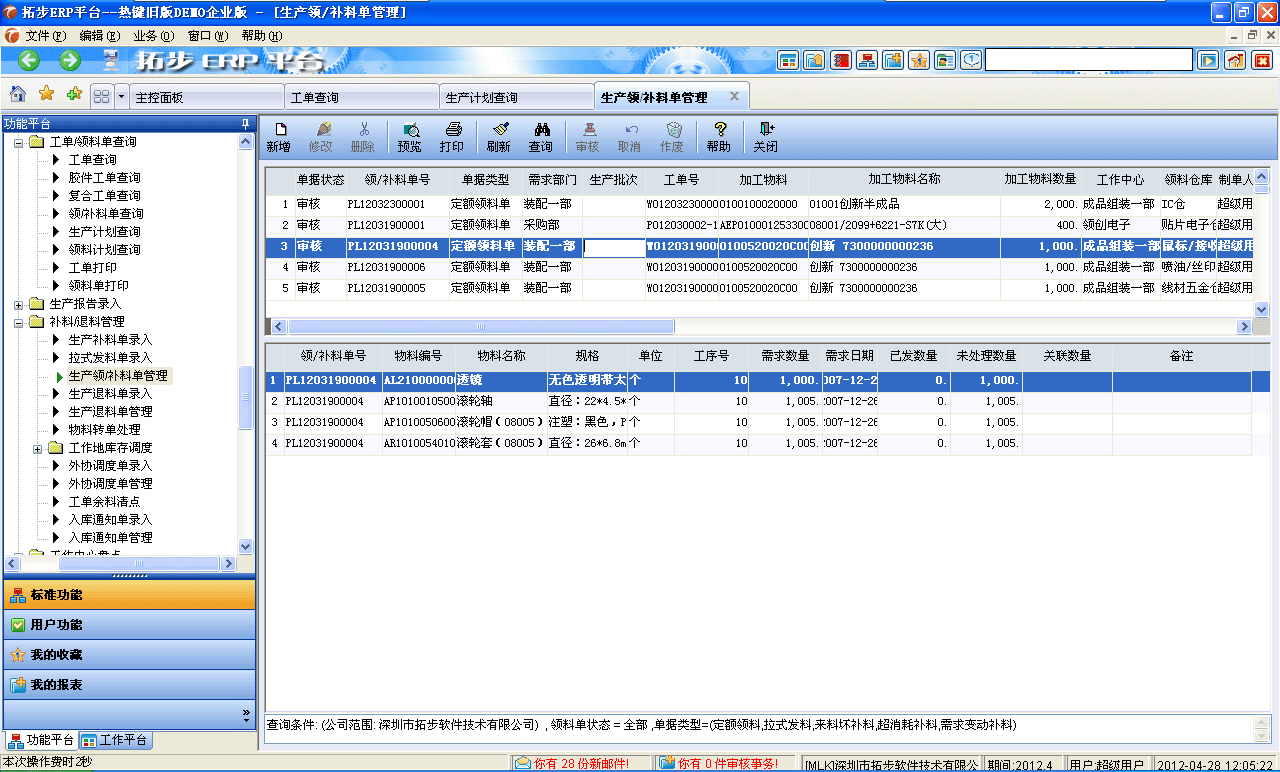The height and width of the screenshot is (772, 1280).
Task: Switch to the 工单查询 tab
Action: point(361,95)
